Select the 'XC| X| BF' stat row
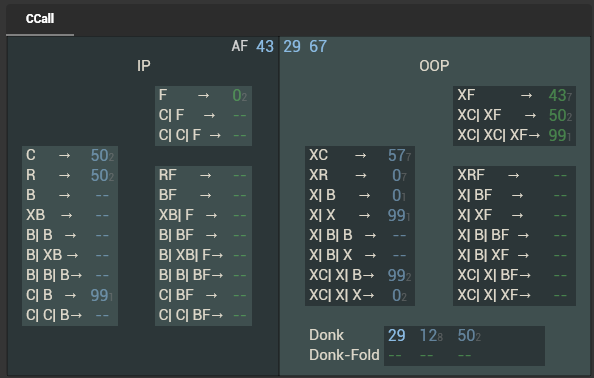The image size is (594, 378). [x=514, y=275]
